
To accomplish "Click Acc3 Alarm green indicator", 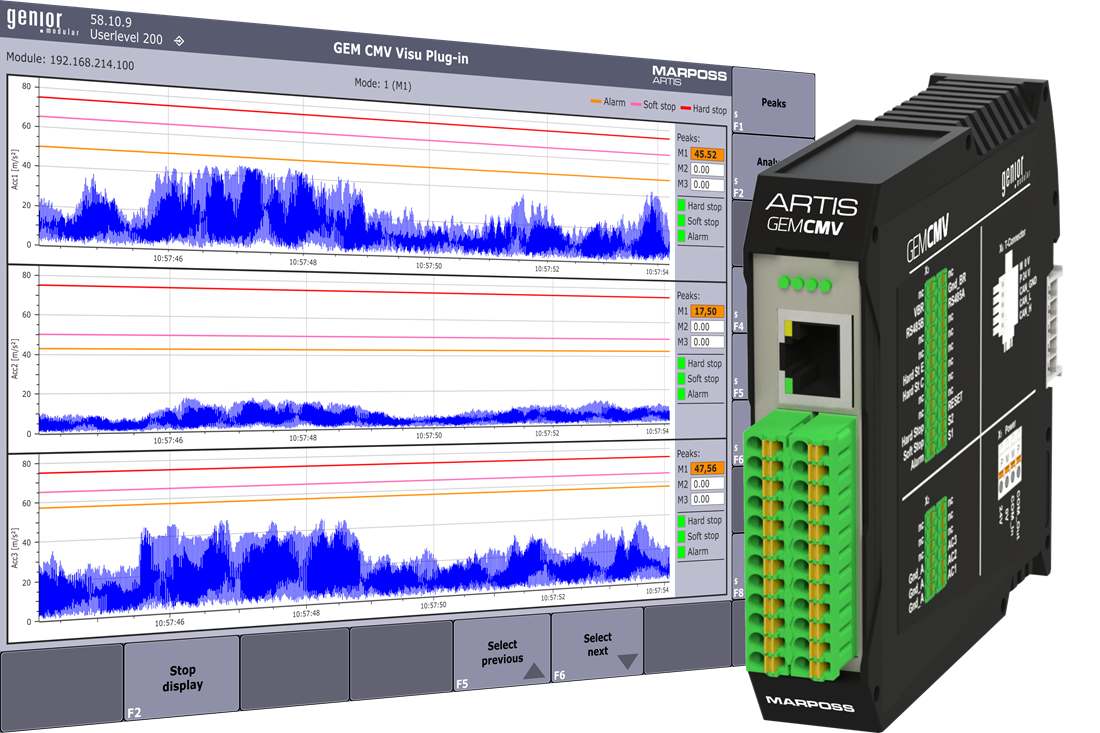I will pos(681,551).
